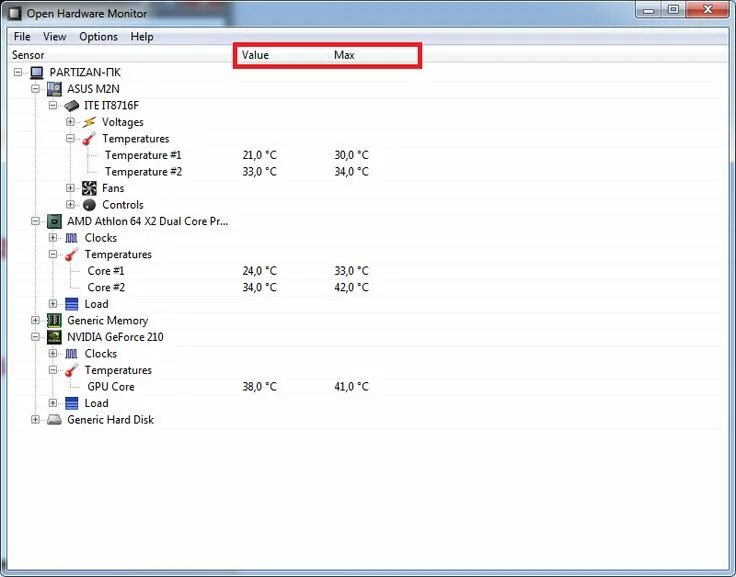
Task: Expand the Fans node
Action: [x=70, y=188]
